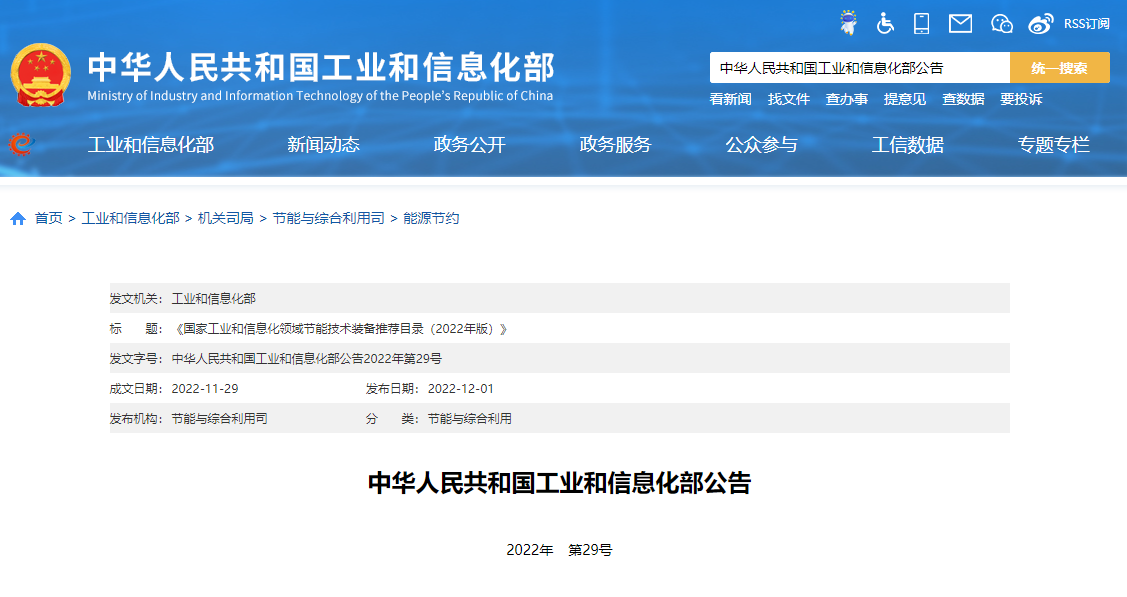Open the mail envelope icon
Screen dimensions: 1127x597
[960, 23]
